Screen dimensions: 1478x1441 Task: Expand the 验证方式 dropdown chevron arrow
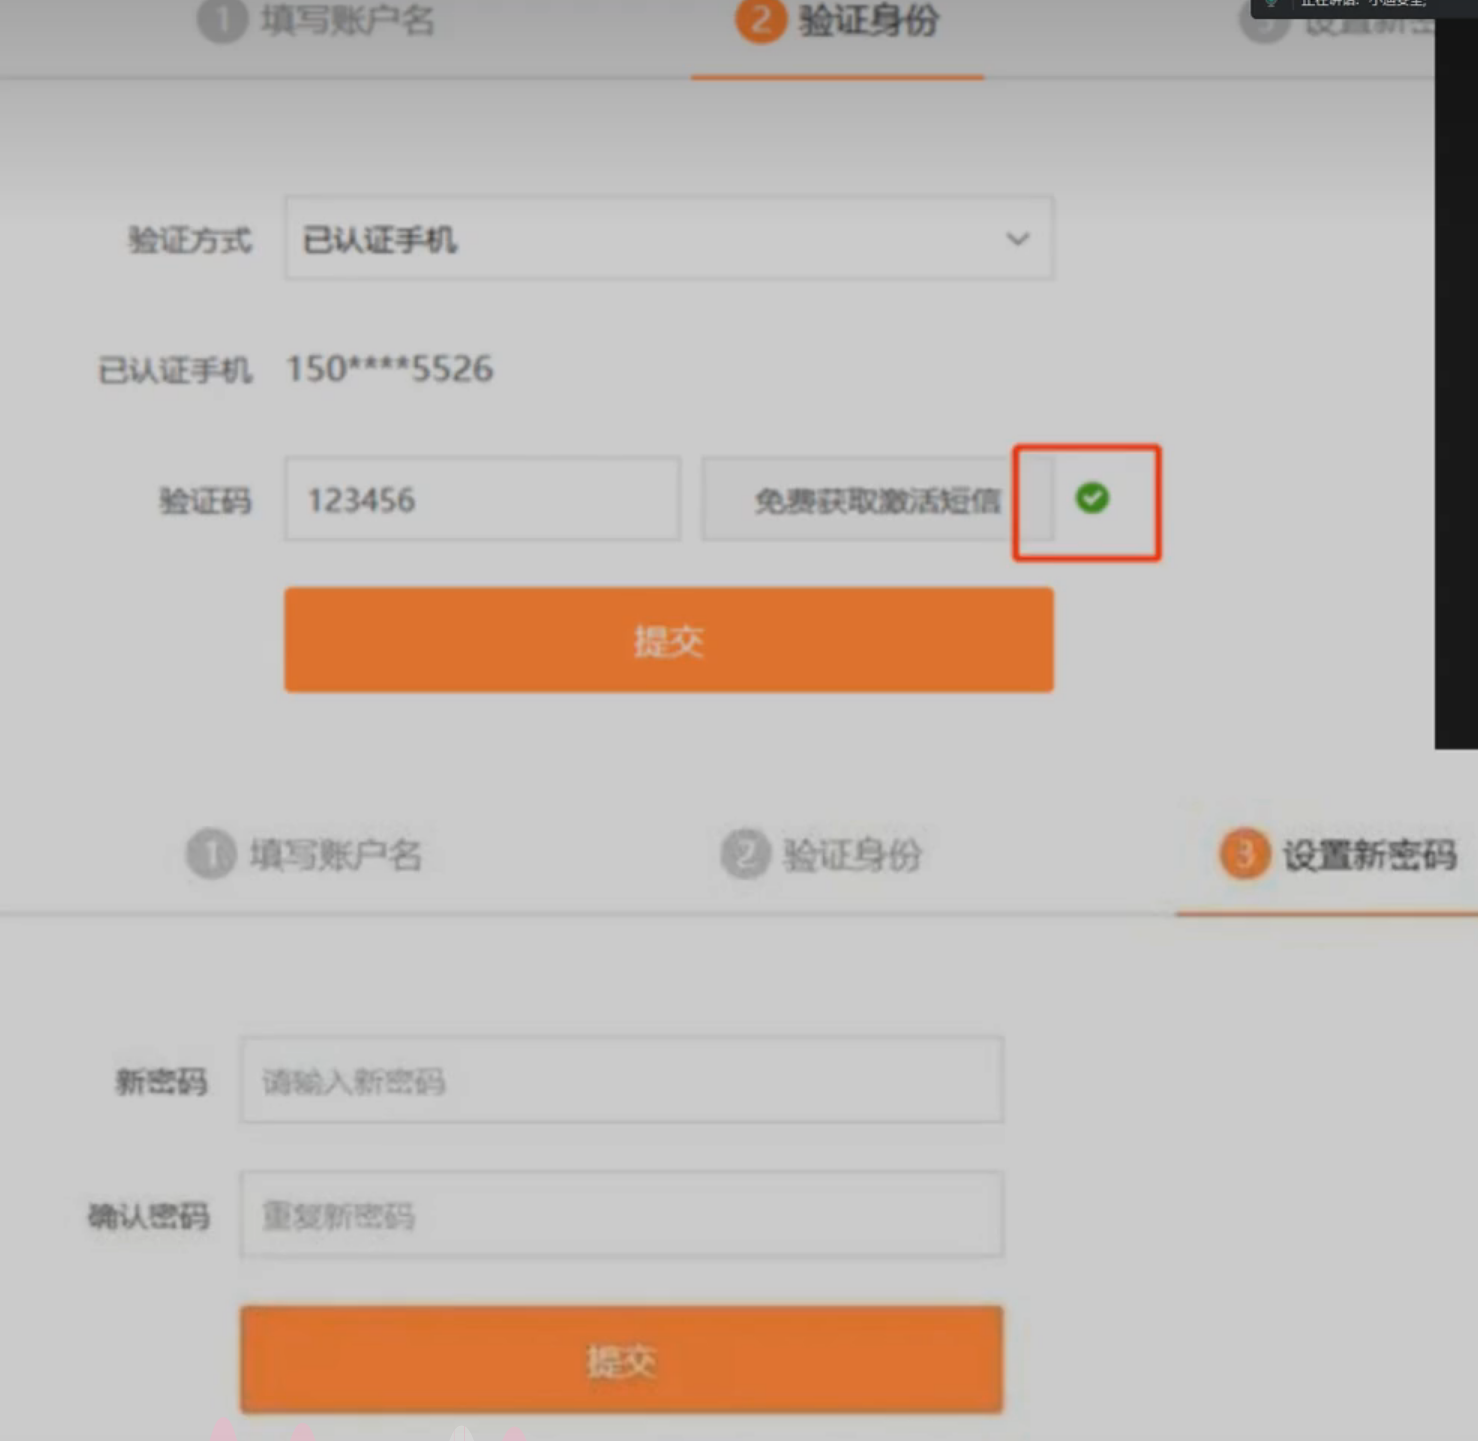[x=1017, y=239]
